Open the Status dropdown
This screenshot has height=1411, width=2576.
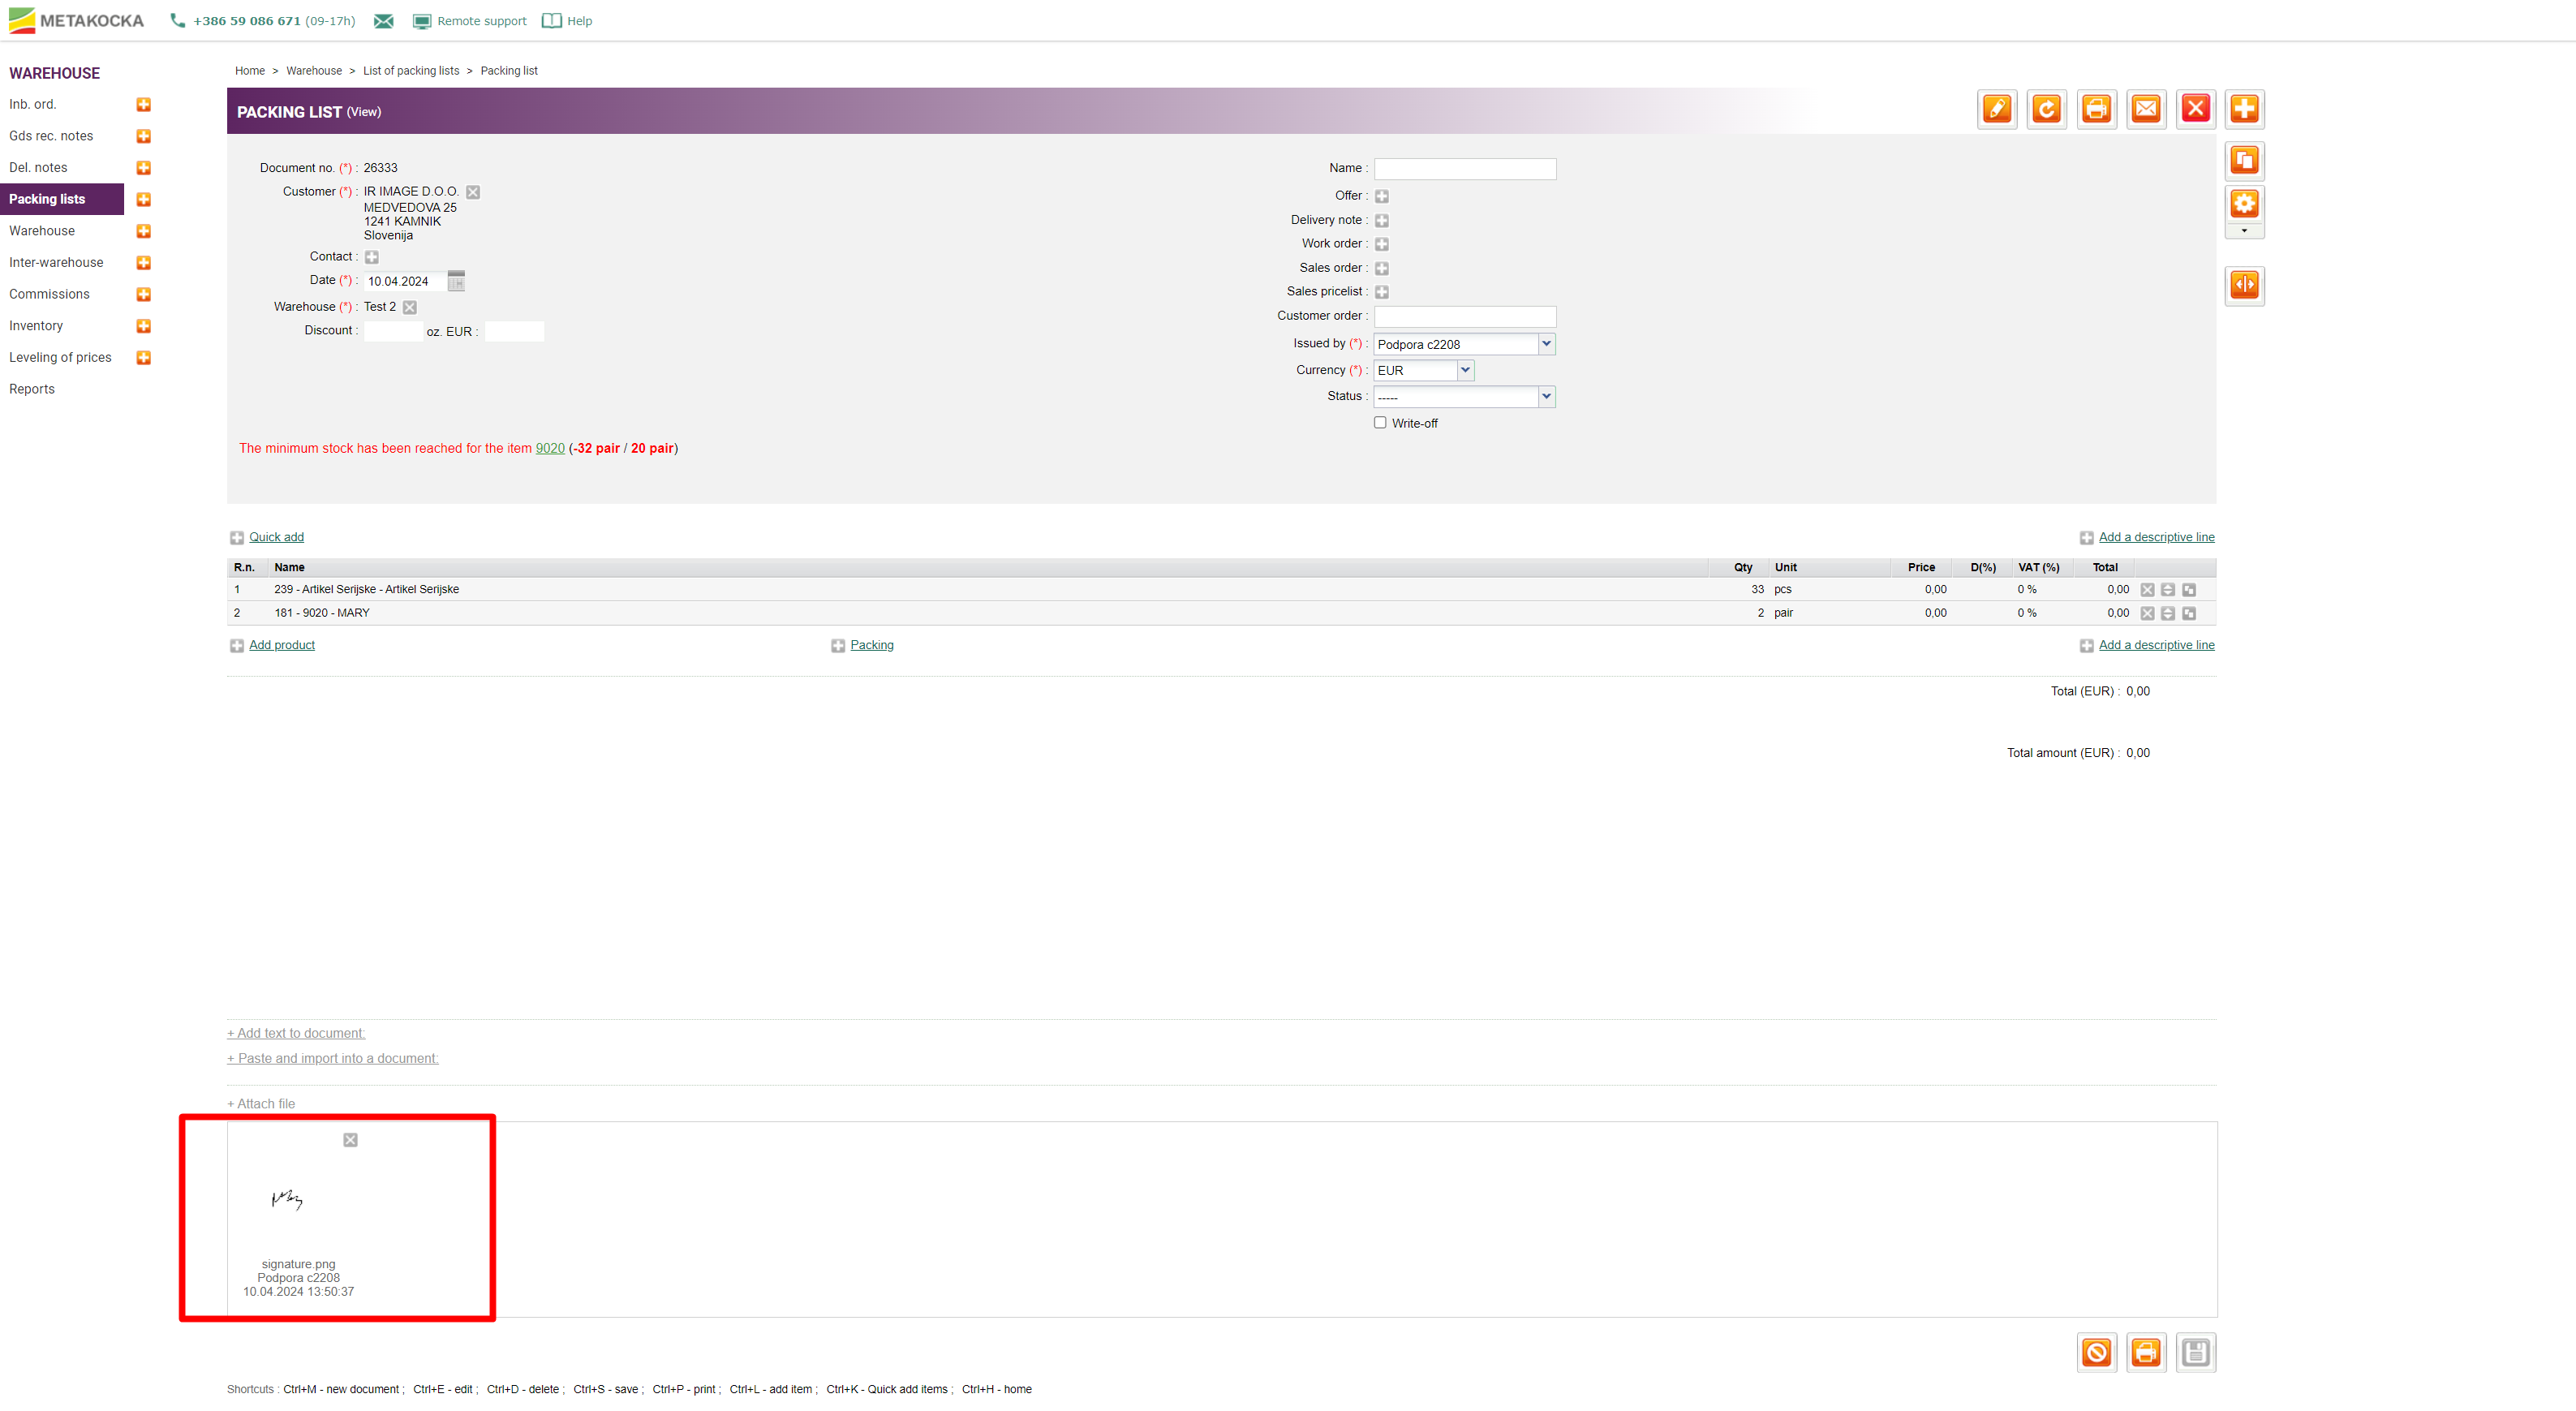coord(1546,397)
